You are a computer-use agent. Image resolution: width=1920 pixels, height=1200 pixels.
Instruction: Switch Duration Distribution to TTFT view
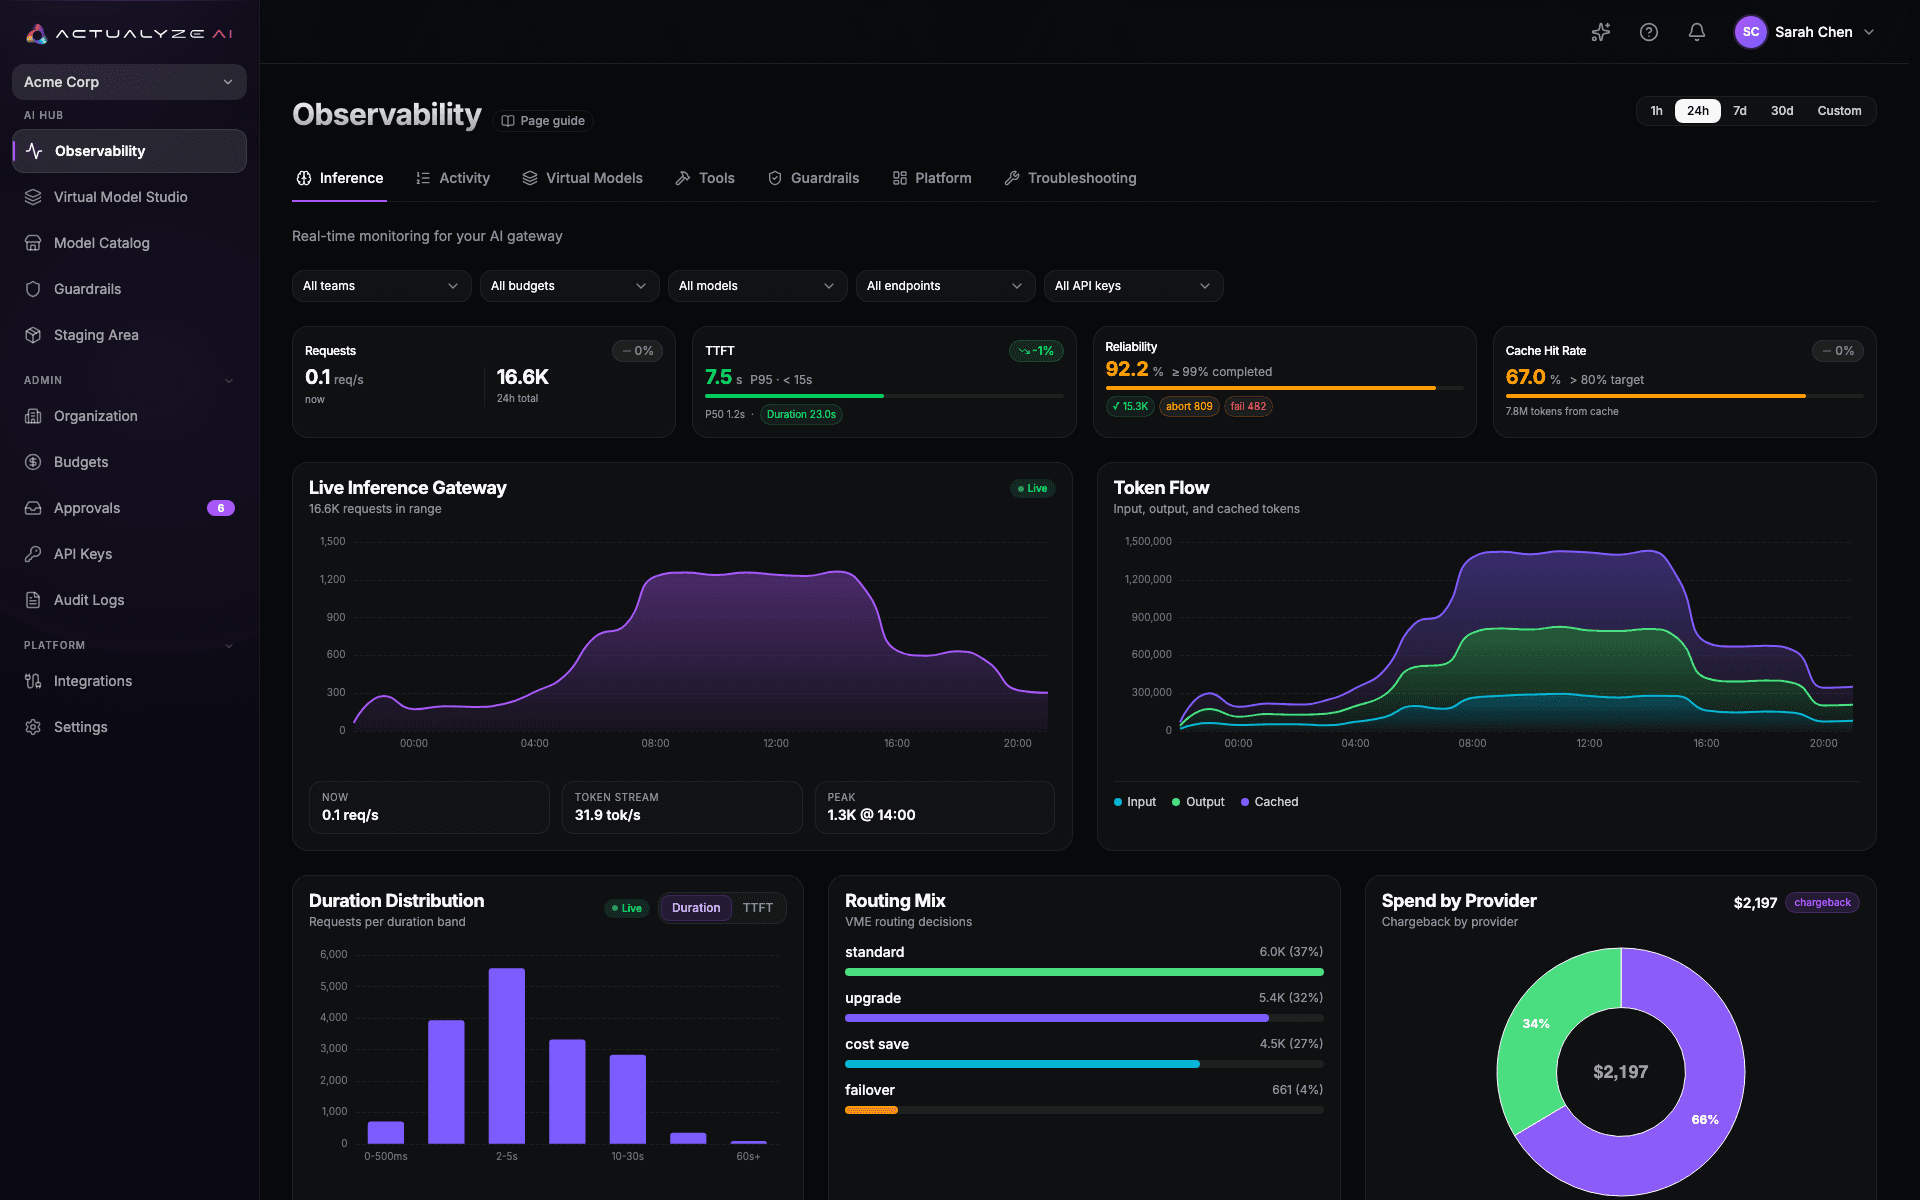click(758, 908)
